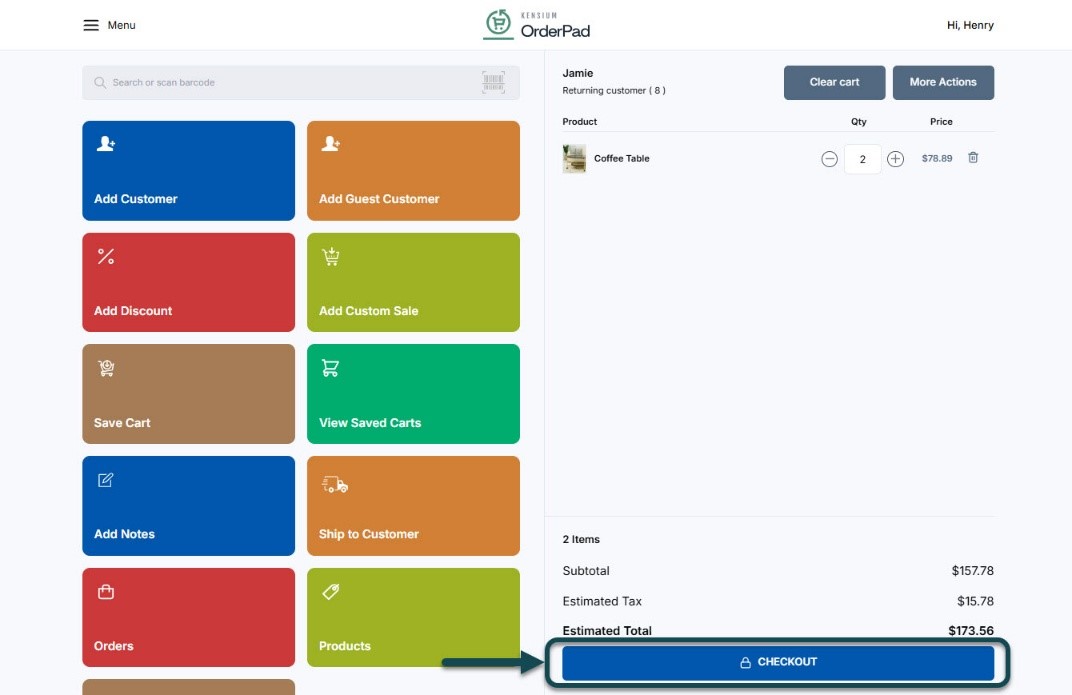Click the Add Guest Customer person icon
Image resolution: width=1072 pixels, height=695 pixels.
pyautogui.click(x=330, y=144)
